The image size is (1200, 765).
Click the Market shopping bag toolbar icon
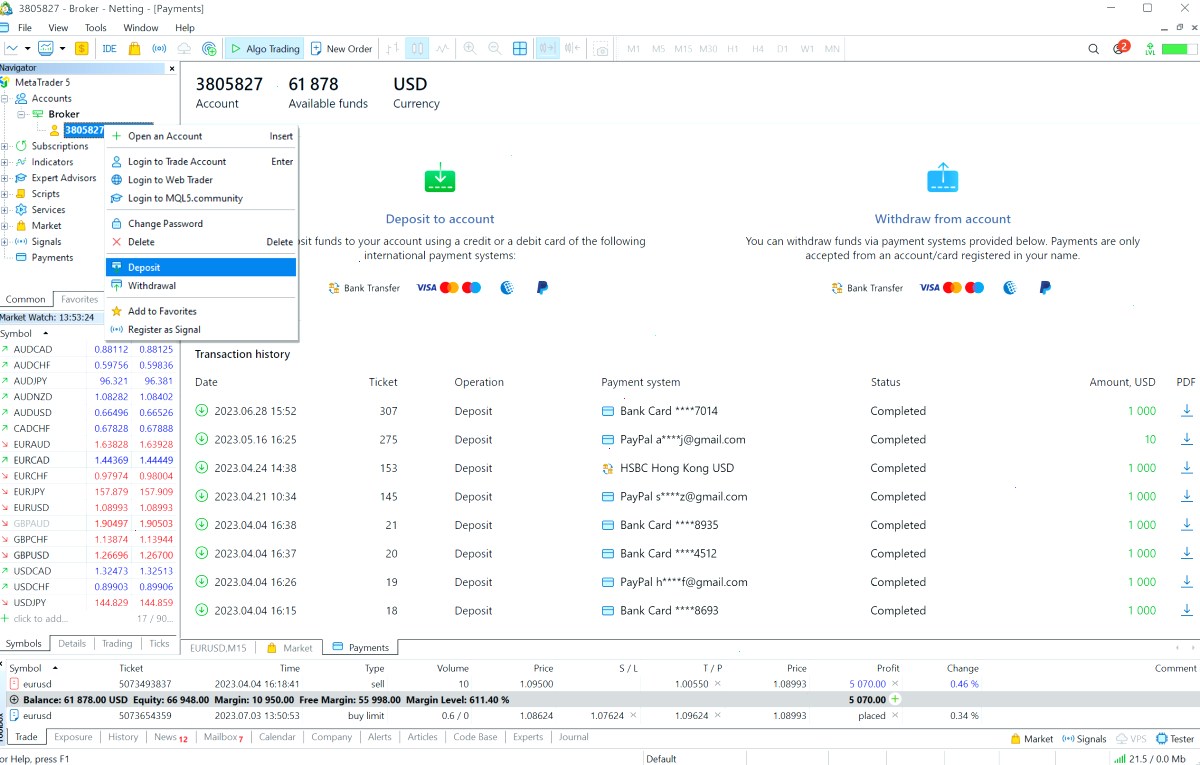[x=134, y=48]
